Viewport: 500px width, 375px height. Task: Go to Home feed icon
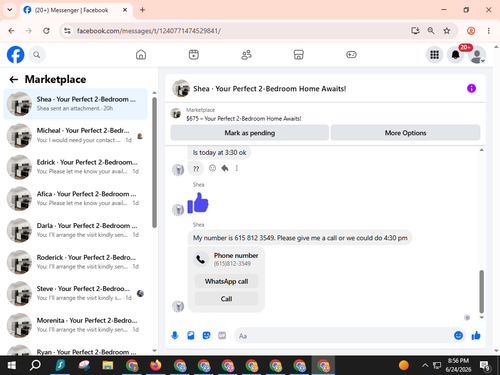point(141,55)
